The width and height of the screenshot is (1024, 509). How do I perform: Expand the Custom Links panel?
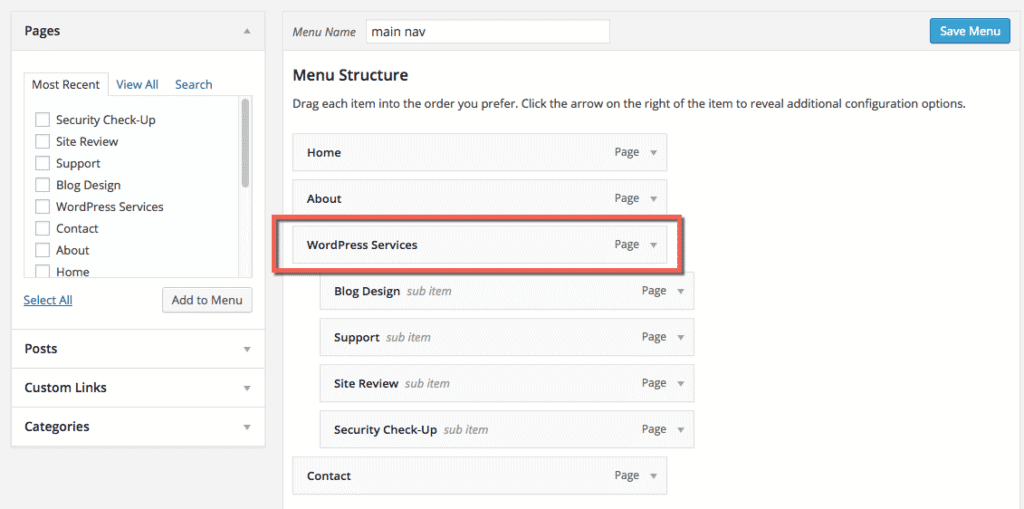[247, 388]
